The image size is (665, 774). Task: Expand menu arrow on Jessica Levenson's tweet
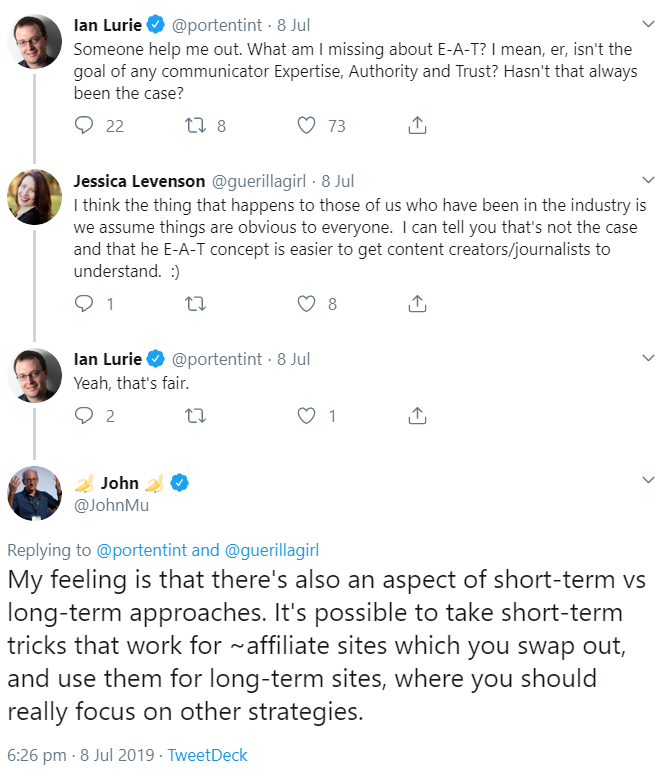648,181
